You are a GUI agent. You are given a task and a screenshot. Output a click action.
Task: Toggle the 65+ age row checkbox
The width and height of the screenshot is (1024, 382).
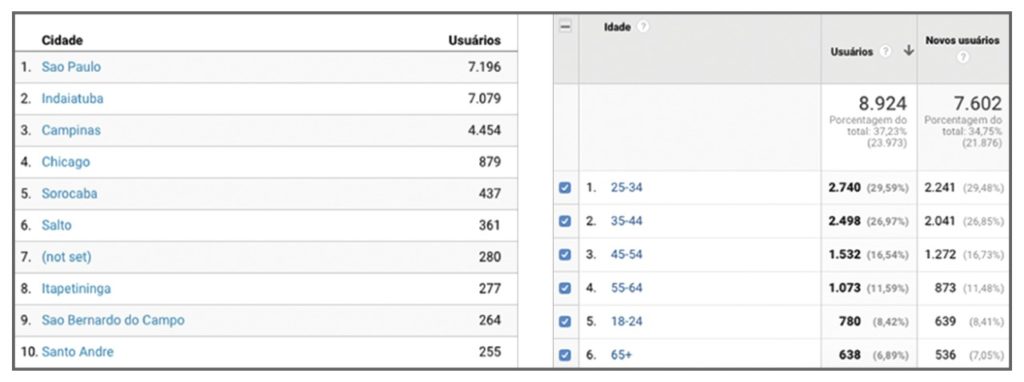pos(566,355)
